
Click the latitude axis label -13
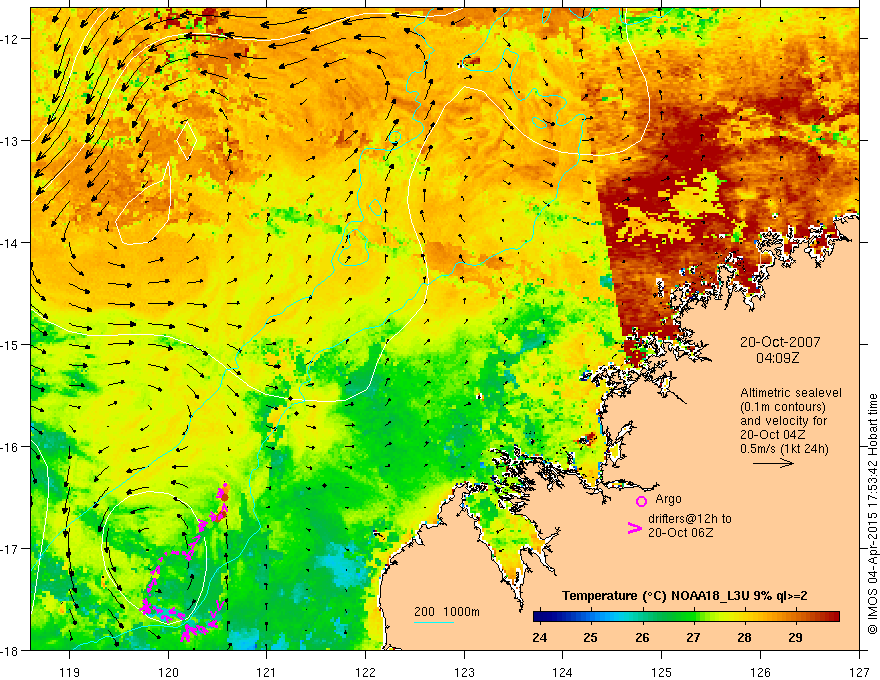pyautogui.click(x=11, y=141)
